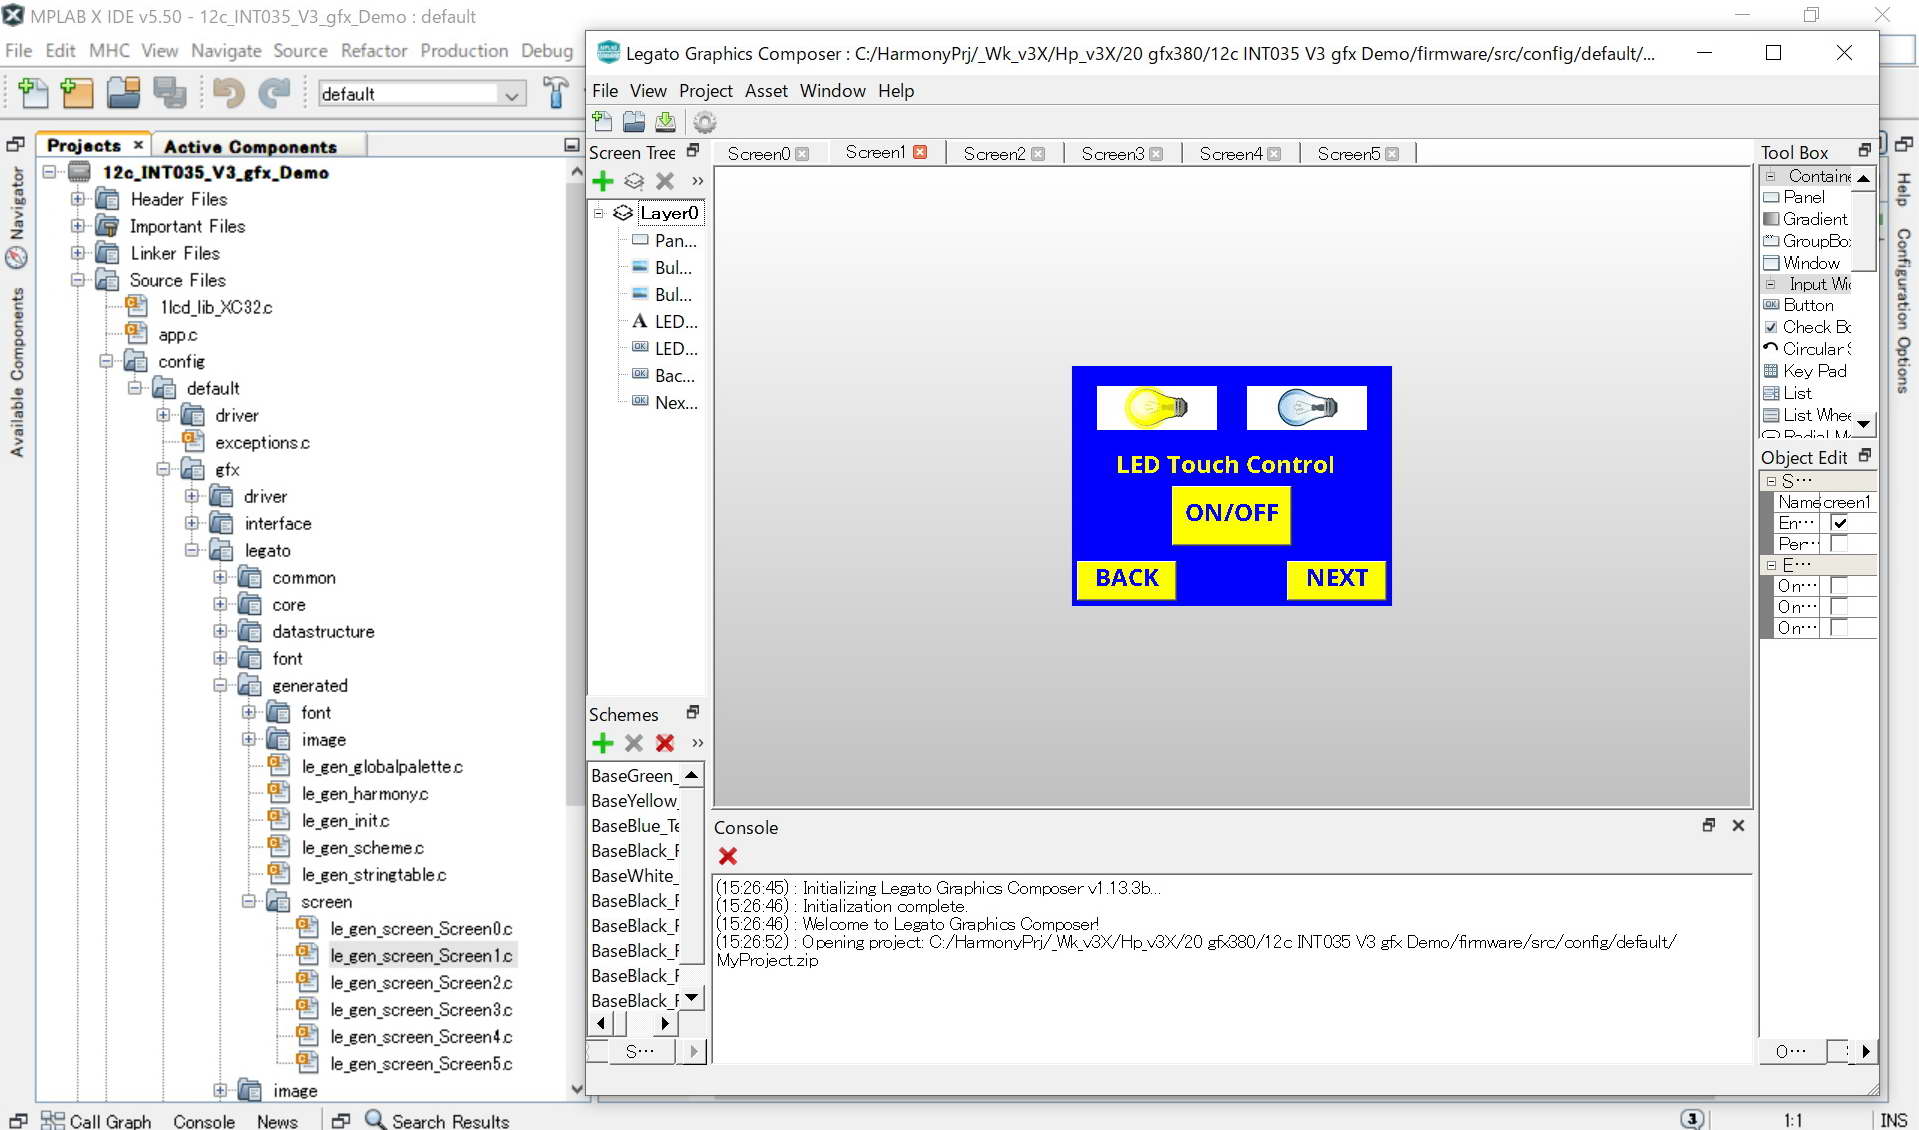Open the News tab at bottom
The height and width of the screenshot is (1130, 1919).
pos(277,1121)
